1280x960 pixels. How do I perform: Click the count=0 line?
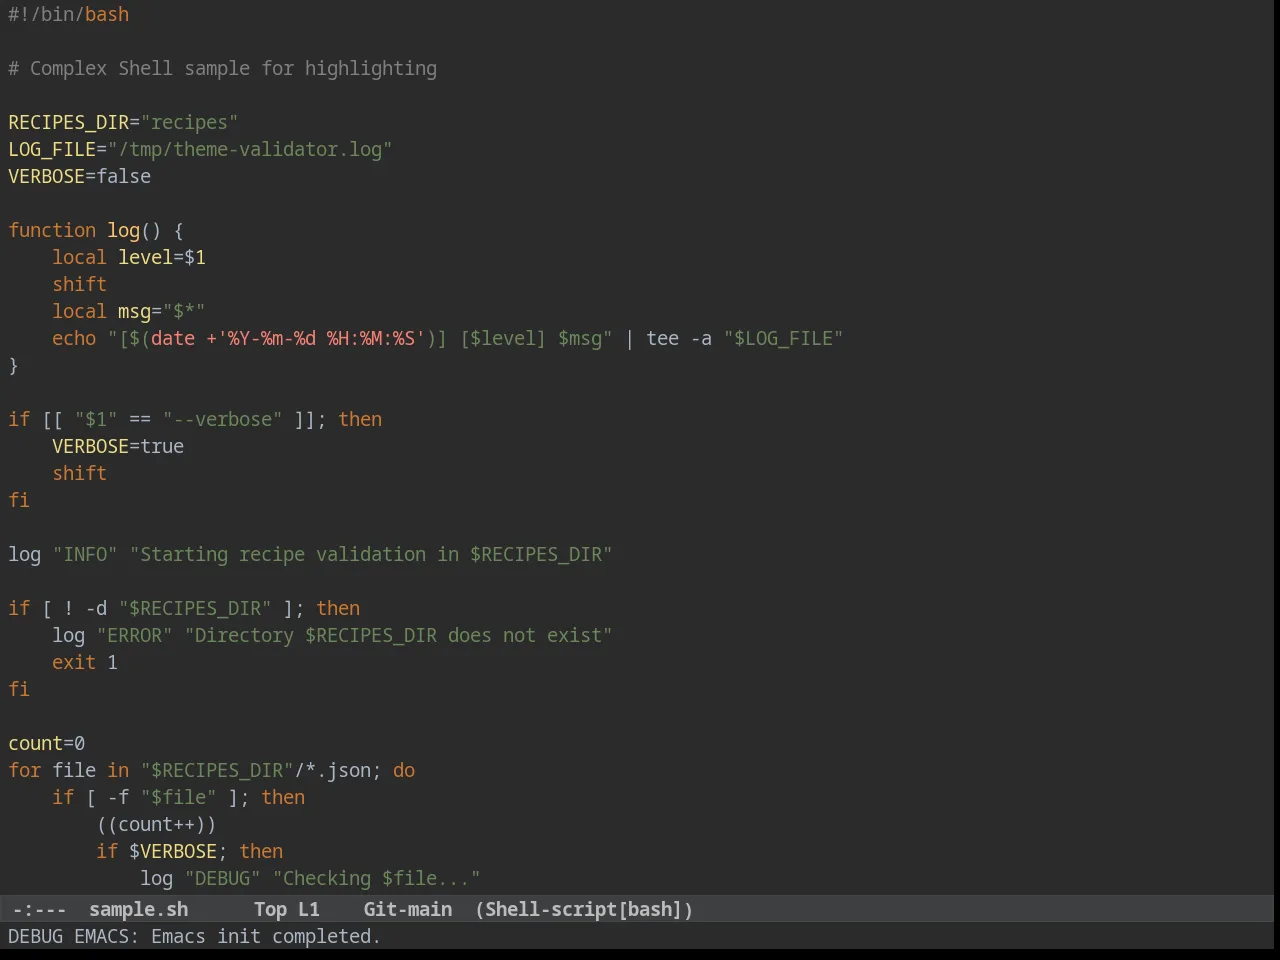click(47, 743)
